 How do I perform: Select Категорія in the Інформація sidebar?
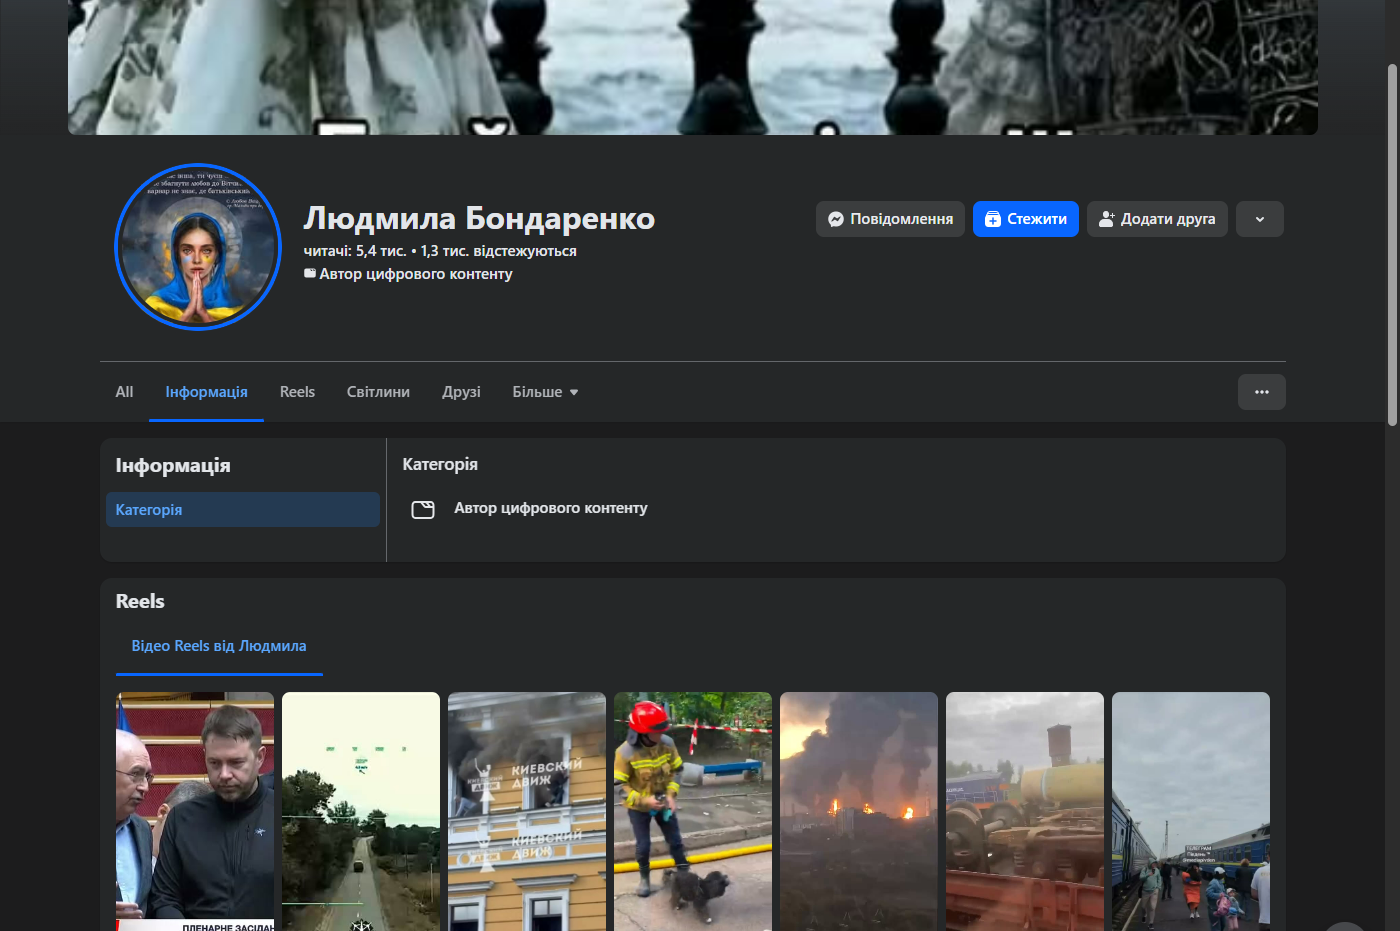[243, 510]
